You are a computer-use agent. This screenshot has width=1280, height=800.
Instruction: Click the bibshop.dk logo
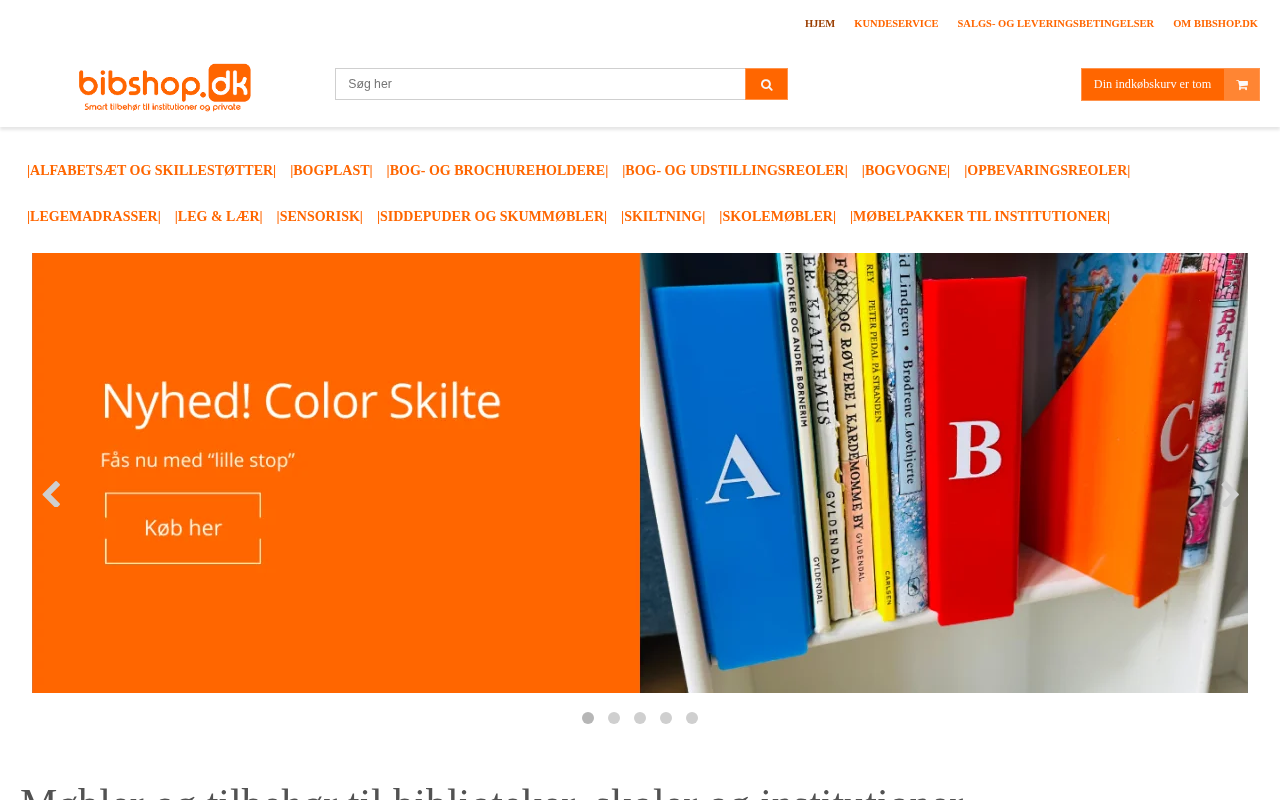click(x=165, y=87)
